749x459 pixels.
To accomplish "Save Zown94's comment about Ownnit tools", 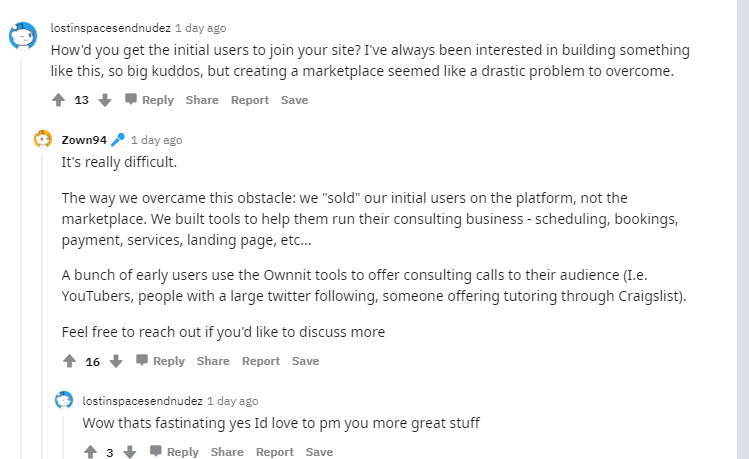I will 305,361.
